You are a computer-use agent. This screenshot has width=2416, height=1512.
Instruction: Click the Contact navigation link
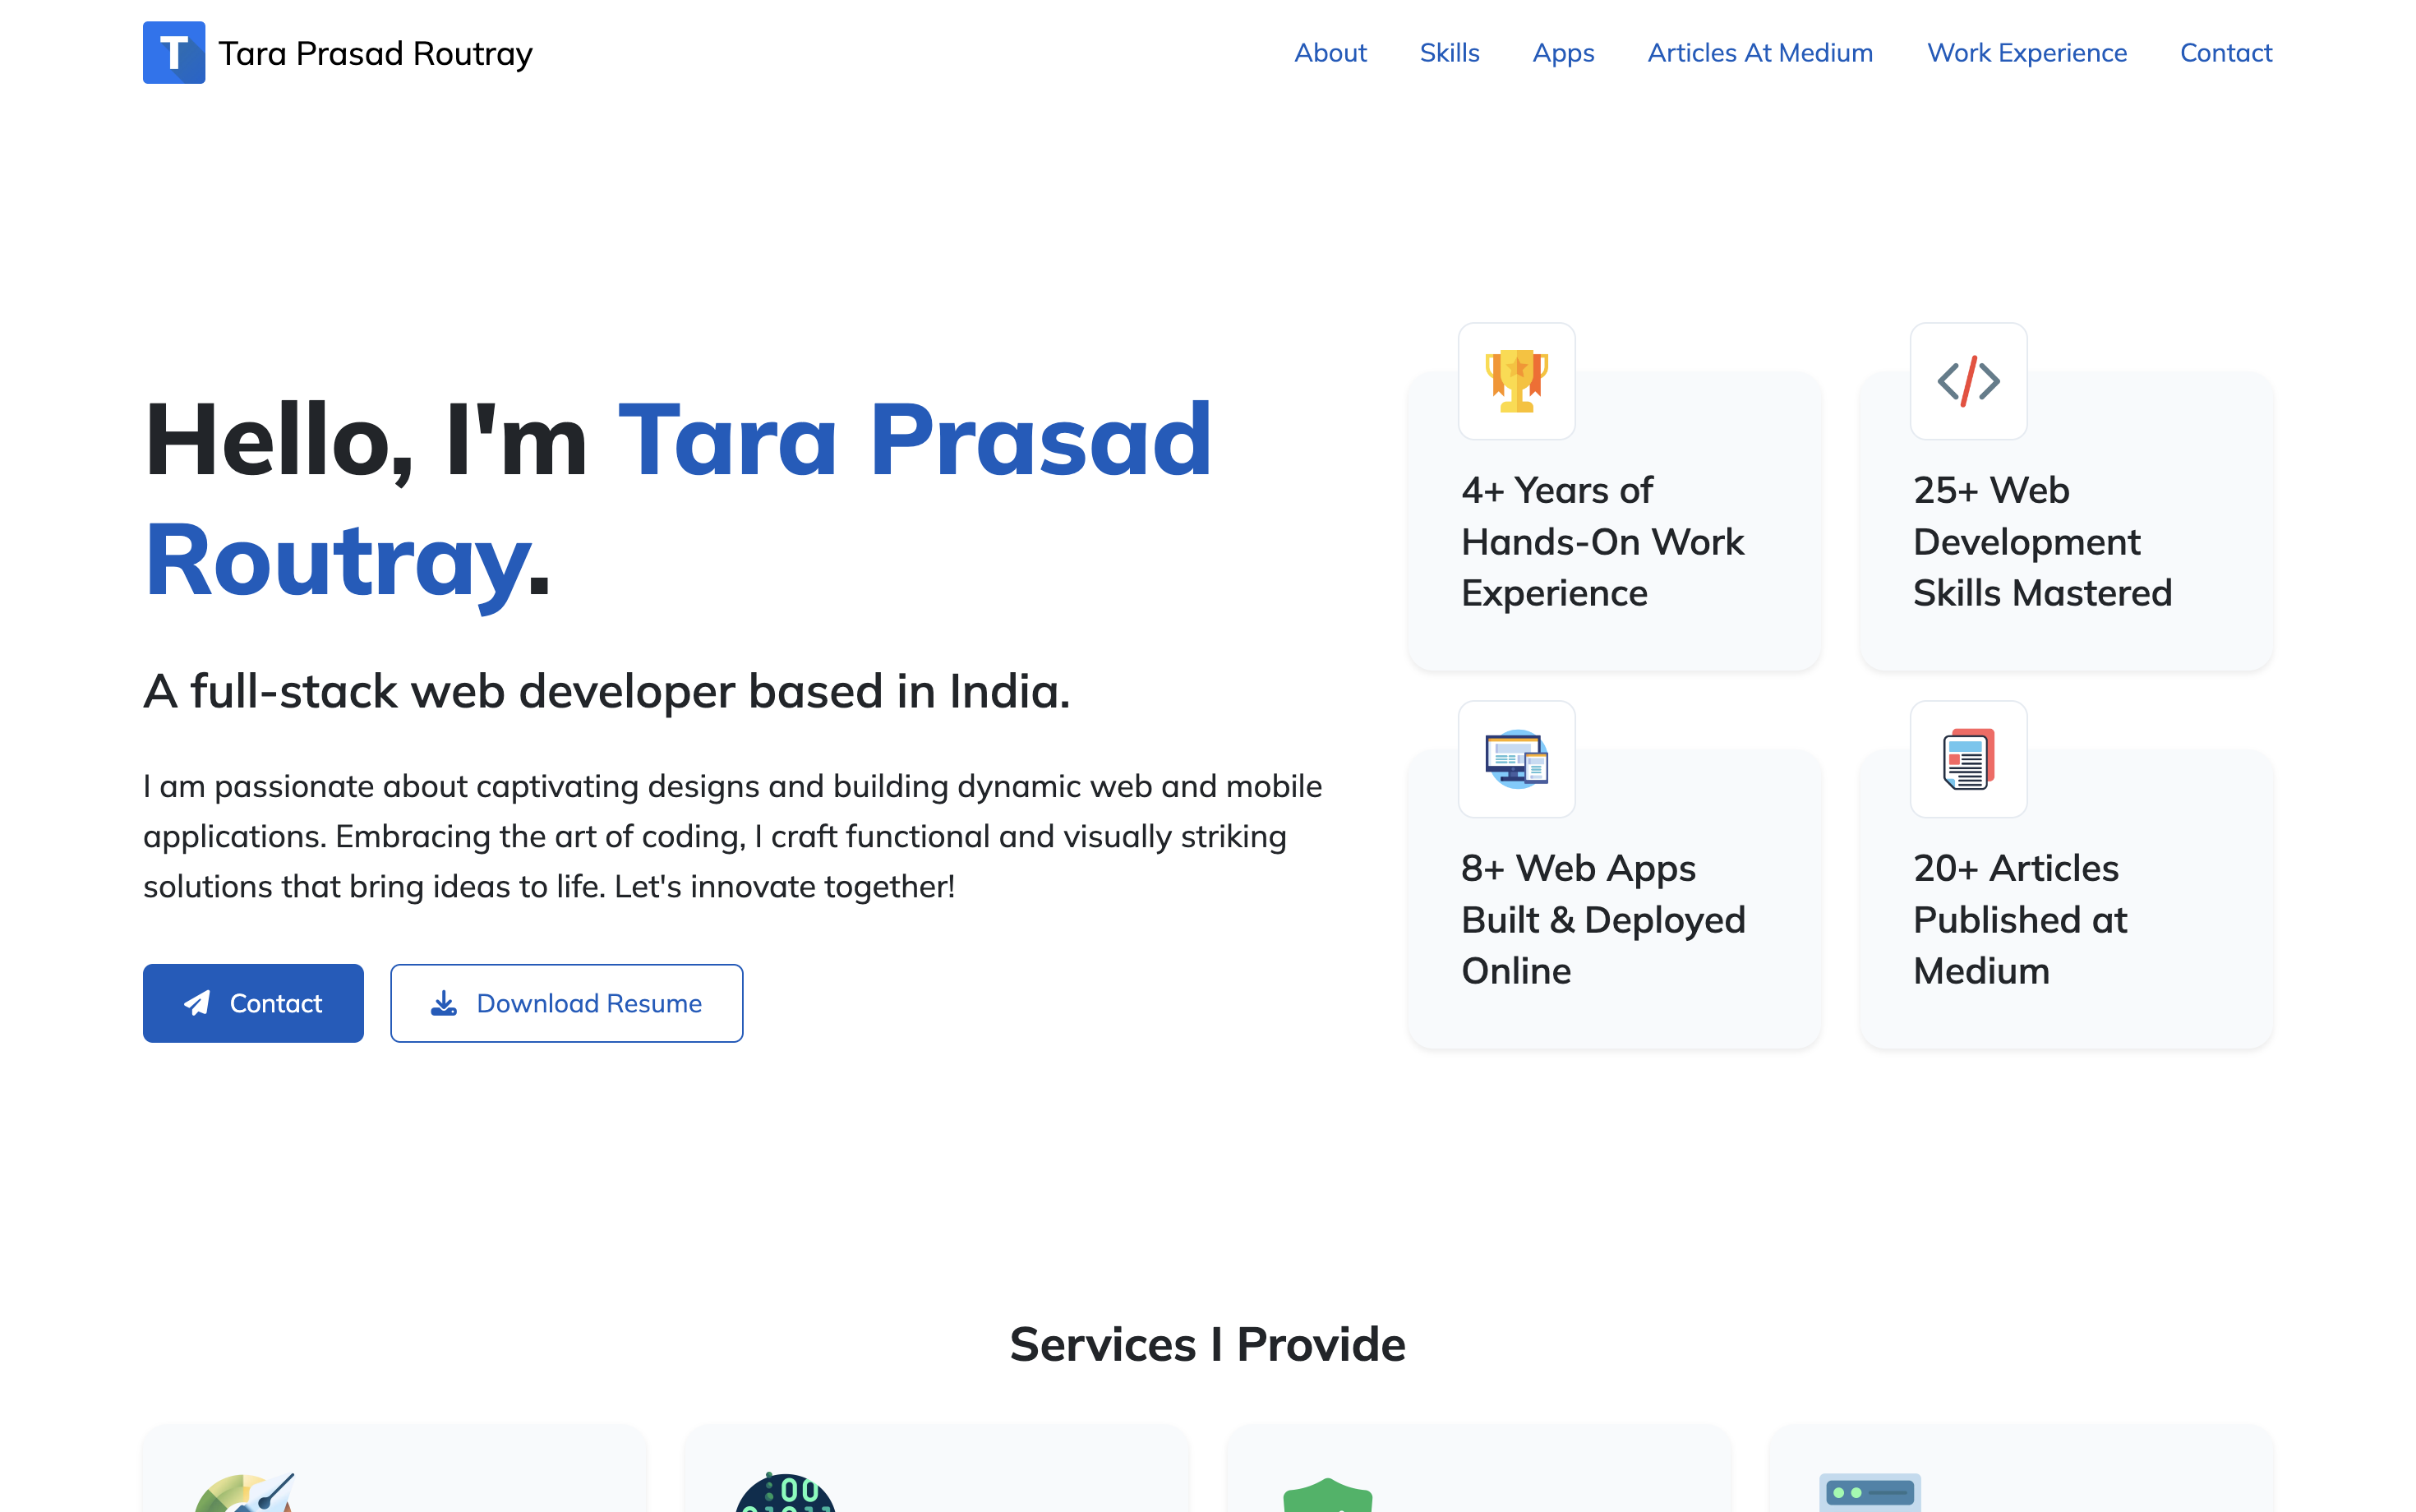[2226, 53]
